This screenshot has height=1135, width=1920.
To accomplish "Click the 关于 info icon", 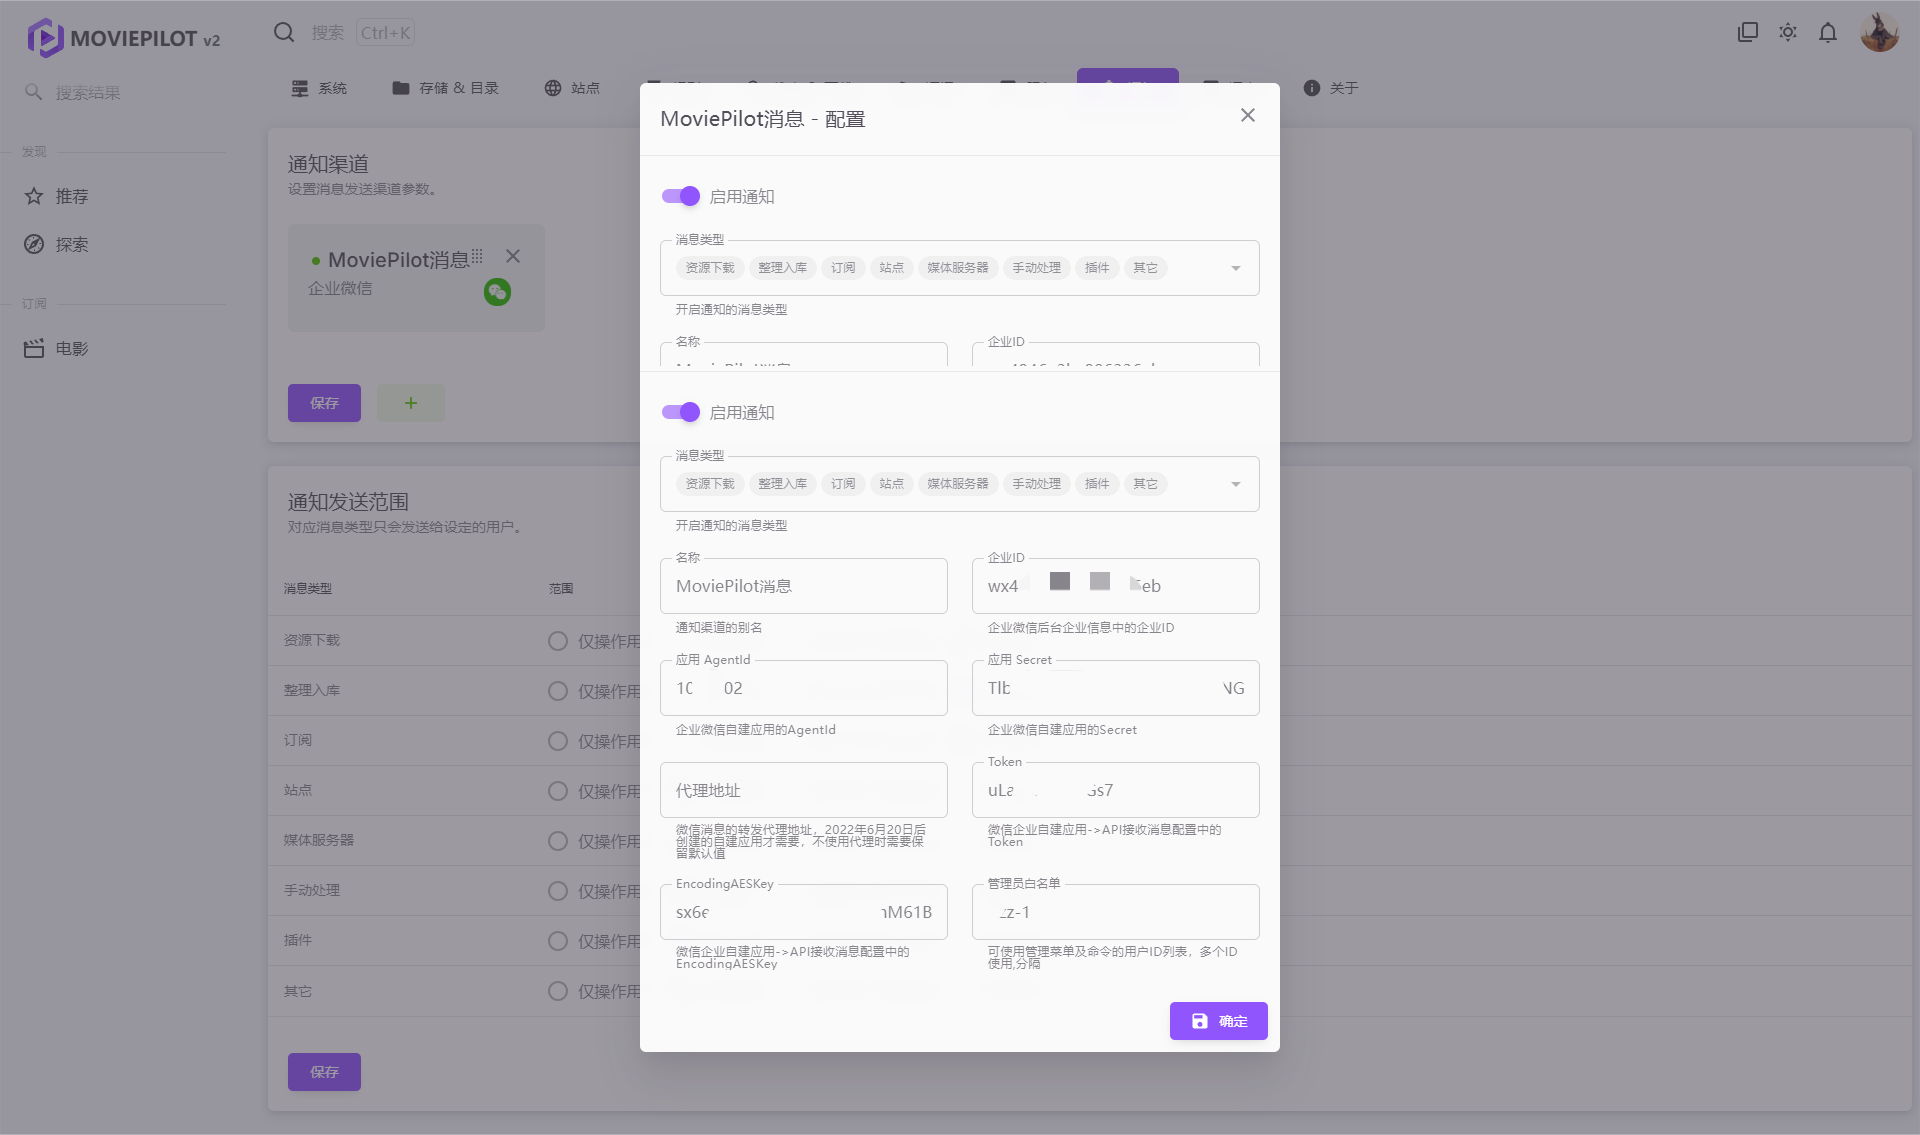I will point(1311,88).
